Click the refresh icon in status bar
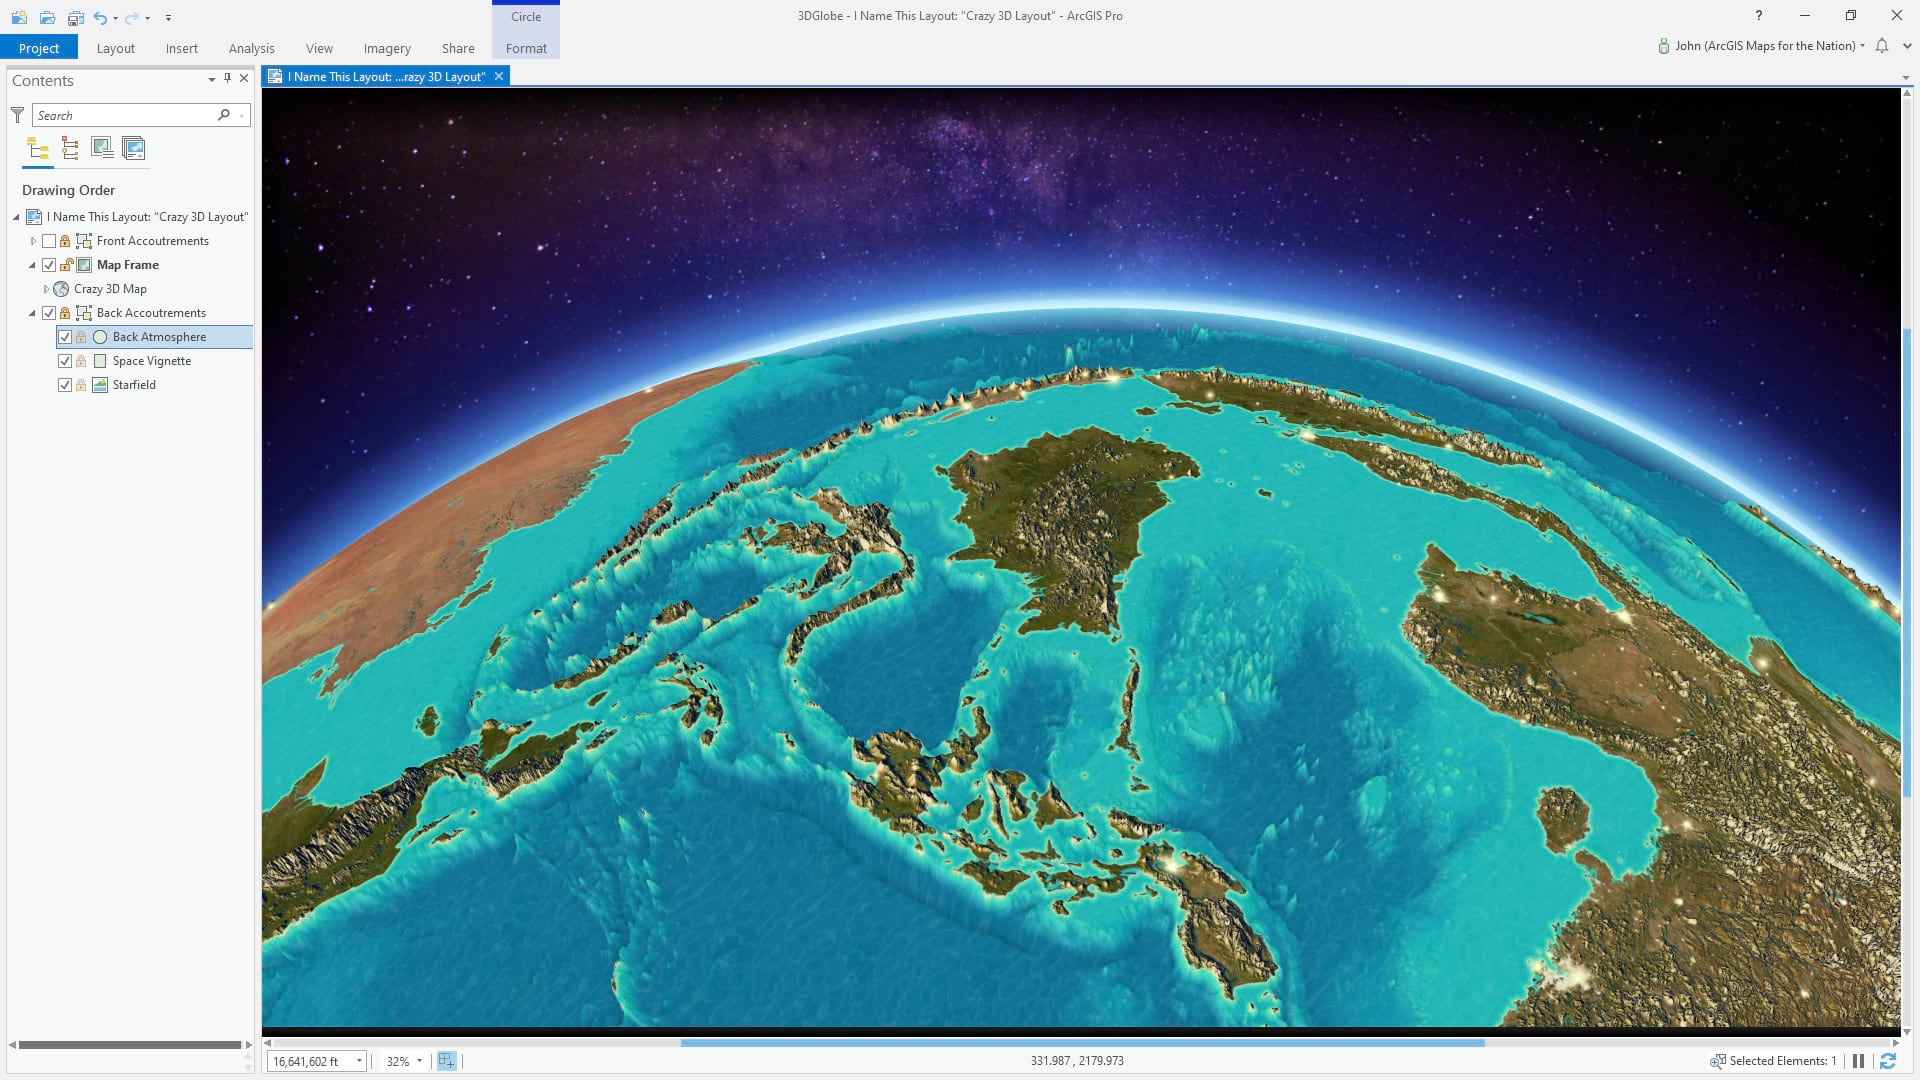 pos(1888,1061)
